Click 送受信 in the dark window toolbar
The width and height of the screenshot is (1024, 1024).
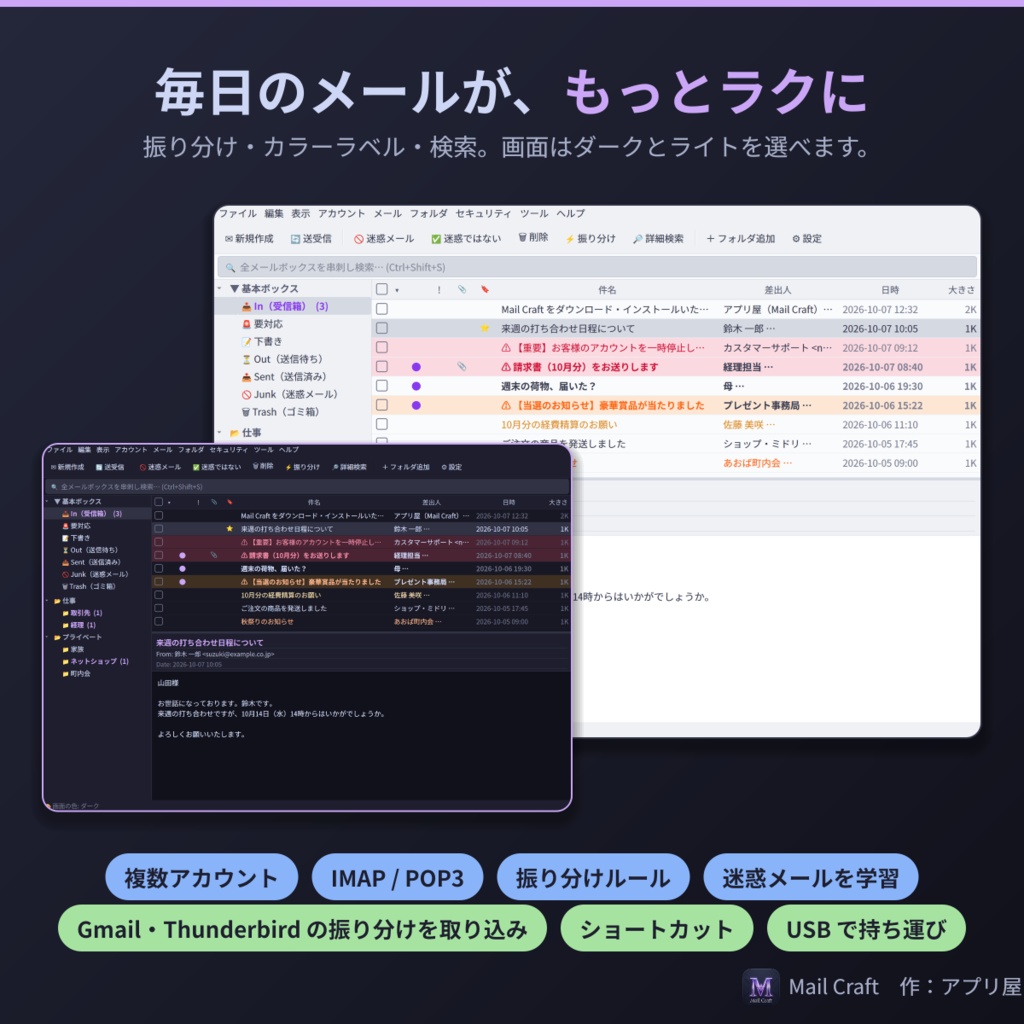pos(110,467)
